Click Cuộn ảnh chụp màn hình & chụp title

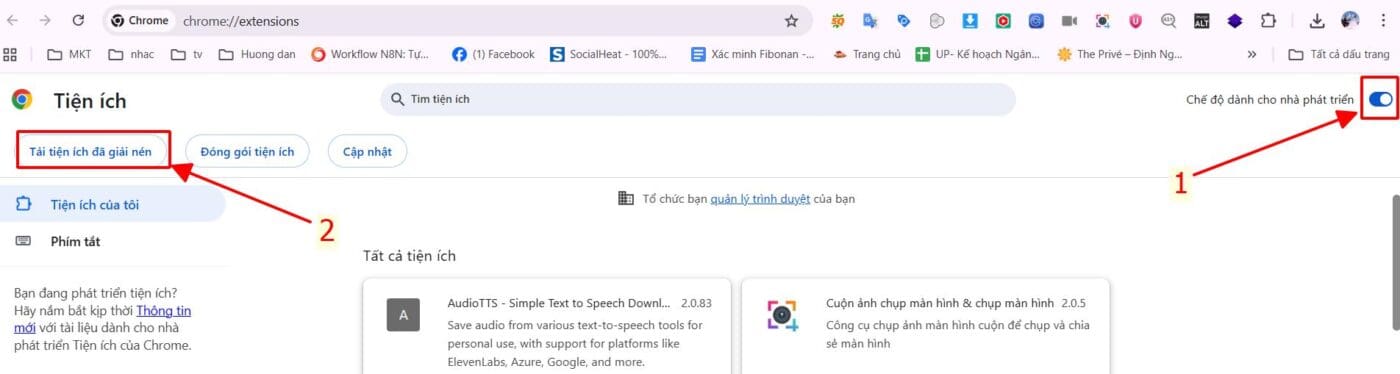940,303
